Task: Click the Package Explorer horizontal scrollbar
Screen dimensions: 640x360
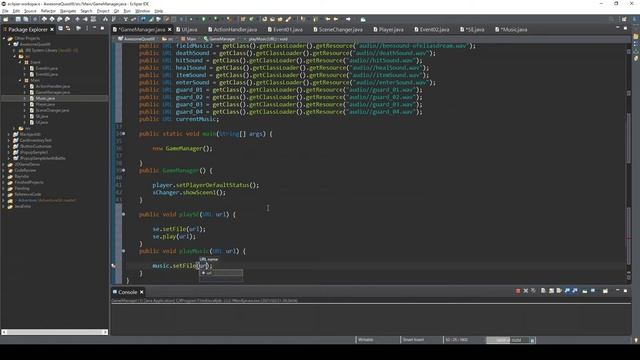Action: click(55, 332)
